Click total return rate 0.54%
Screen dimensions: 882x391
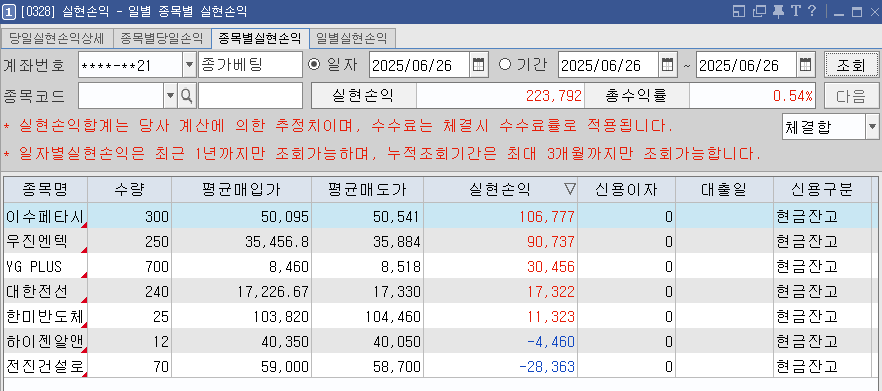pos(793,96)
